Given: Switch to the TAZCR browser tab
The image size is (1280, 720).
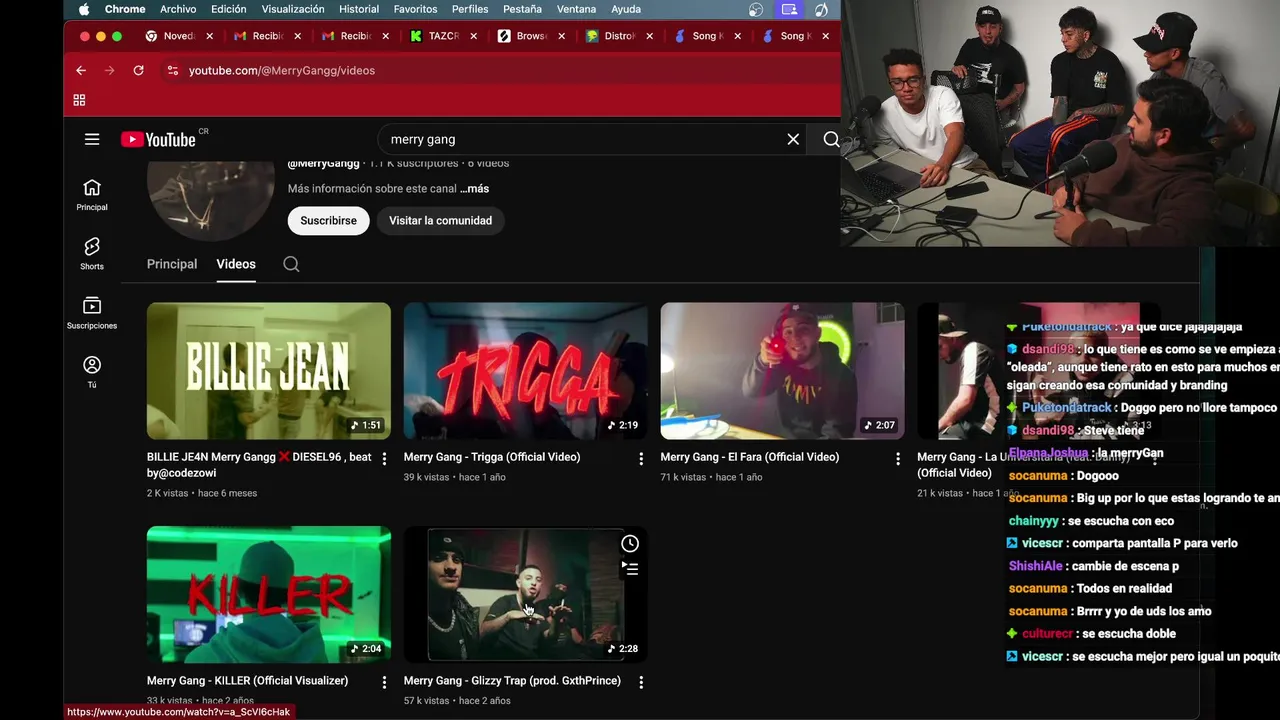Looking at the screenshot, I should [x=444, y=36].
